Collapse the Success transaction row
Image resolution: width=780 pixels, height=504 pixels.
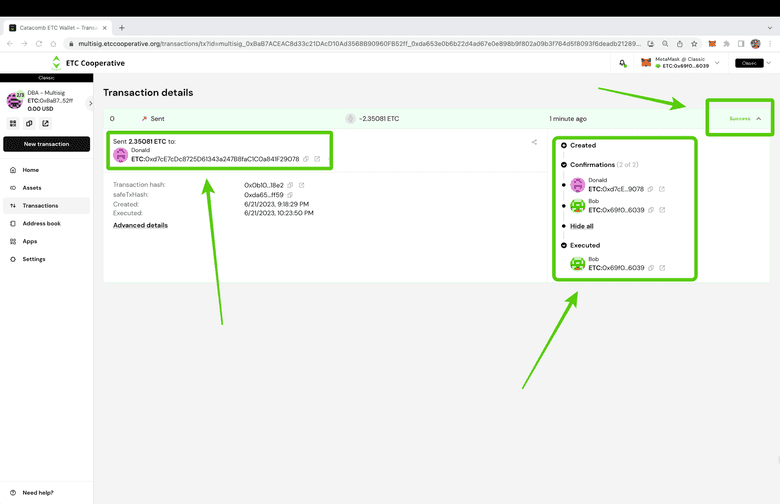tap(758, 118)
